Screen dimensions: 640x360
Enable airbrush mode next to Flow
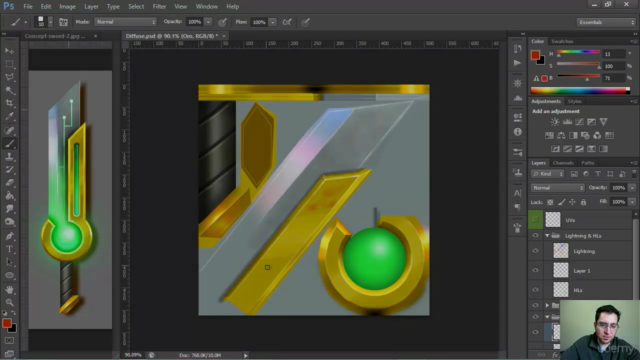click(287, 22)
